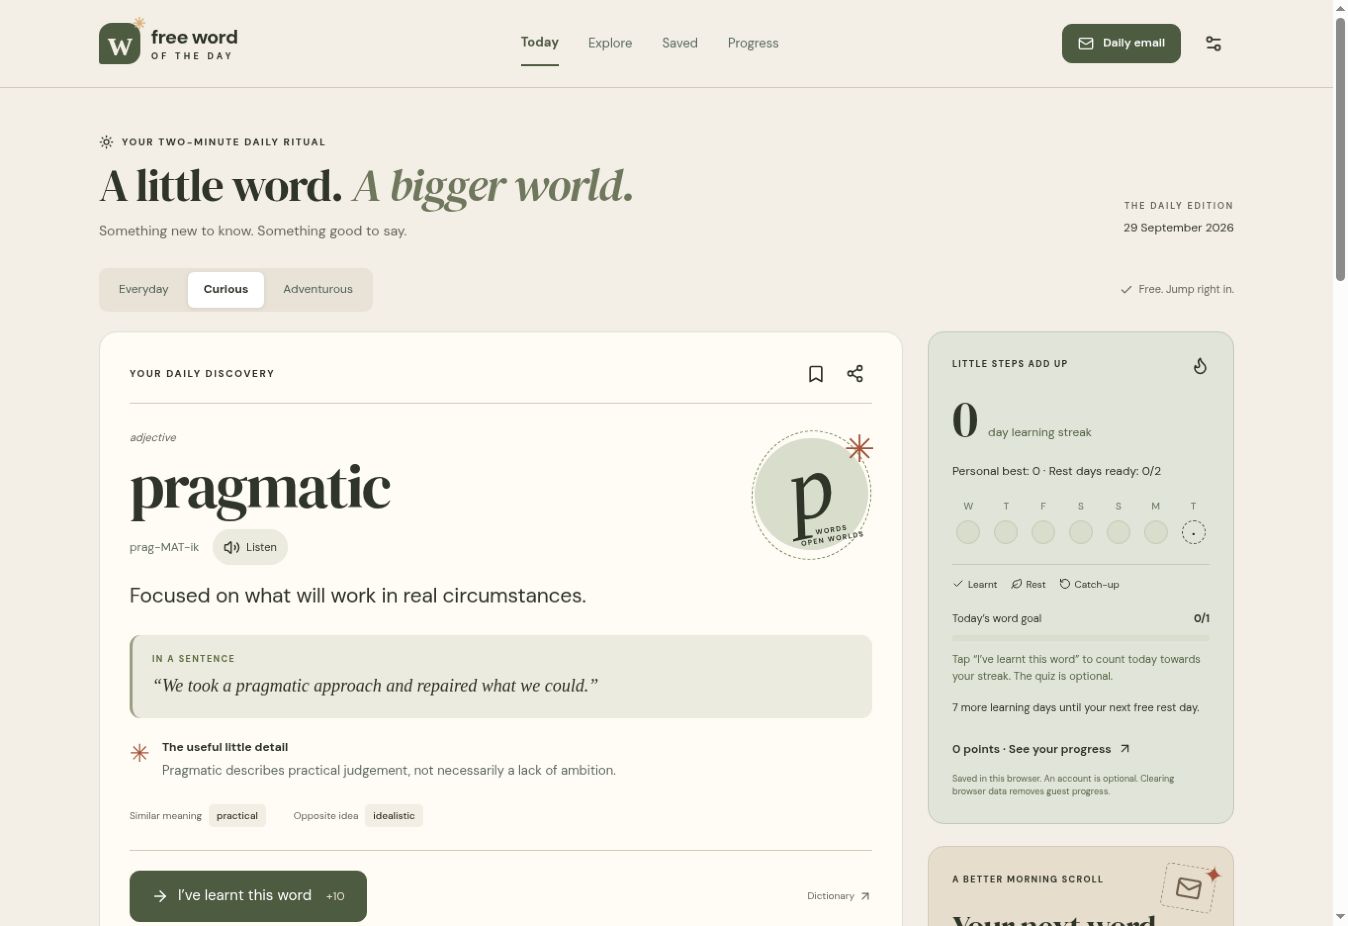1348x926 pixels.
Task: Open See your progress link
Action: click(x=1041, y=749)
